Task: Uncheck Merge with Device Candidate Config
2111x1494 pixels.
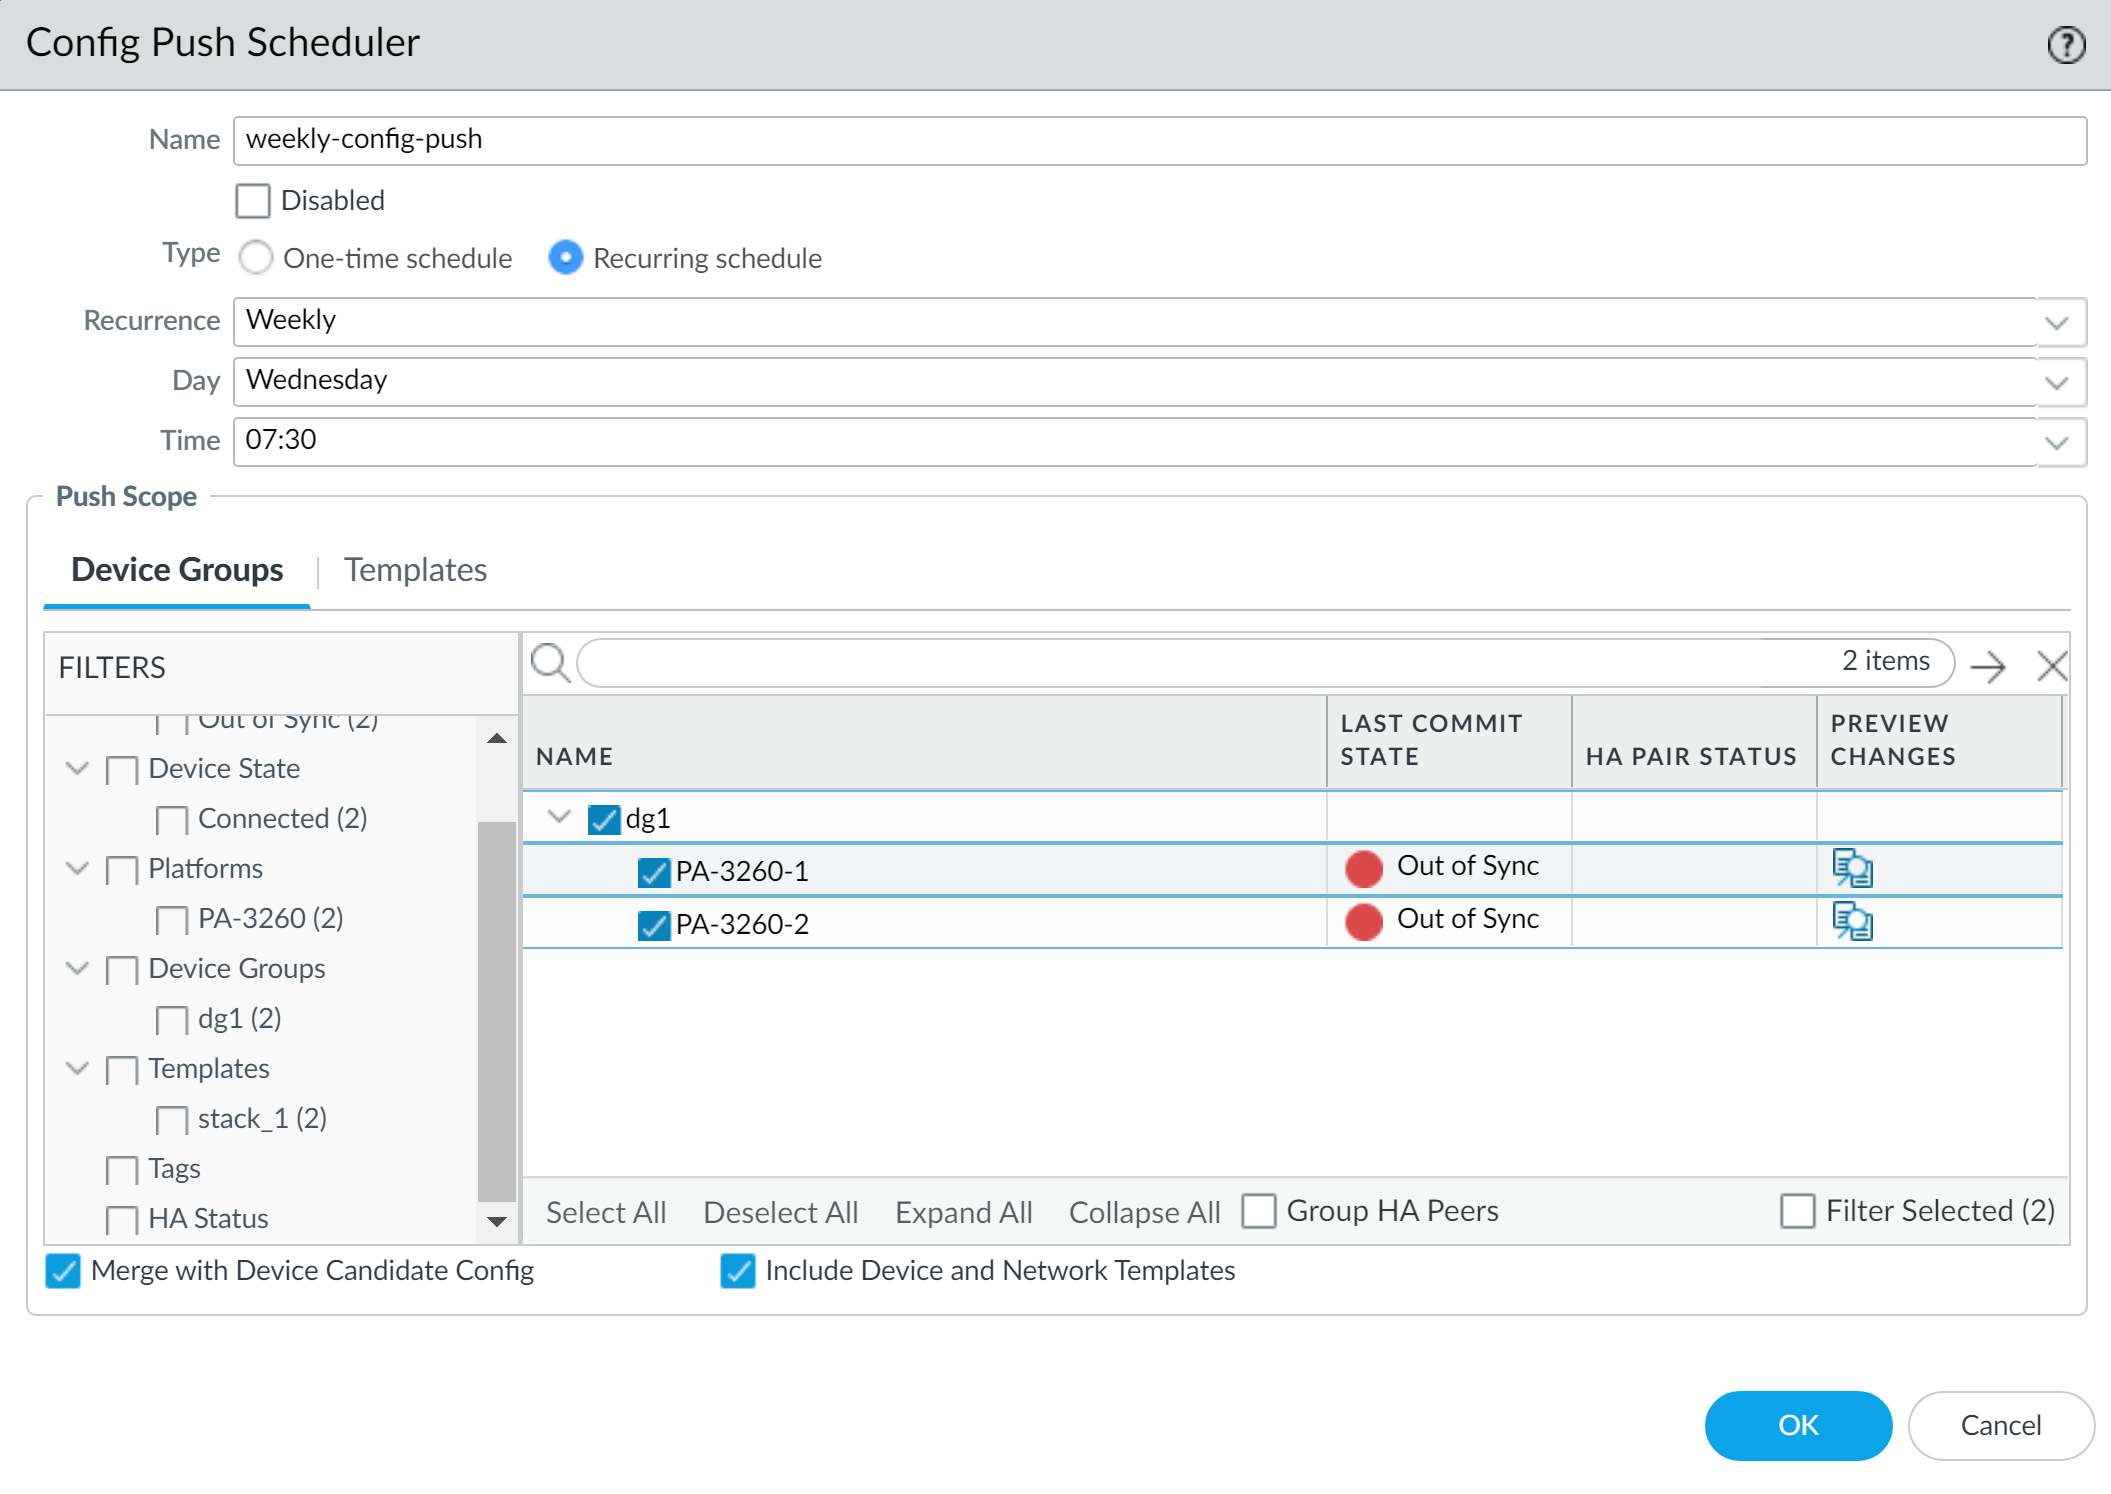Action: (x=63, y=1271)
